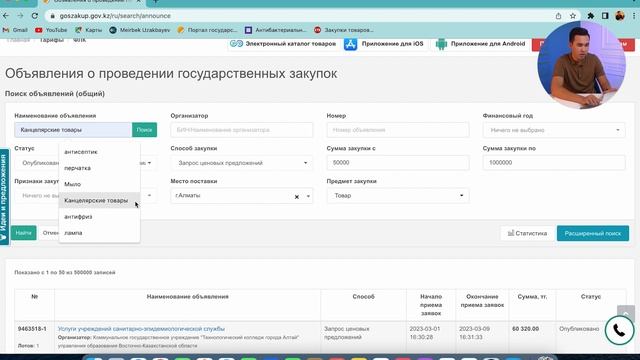Clear г.Алматы selection with X
Viewport: 640px width, 360px height.
point(297,197)
